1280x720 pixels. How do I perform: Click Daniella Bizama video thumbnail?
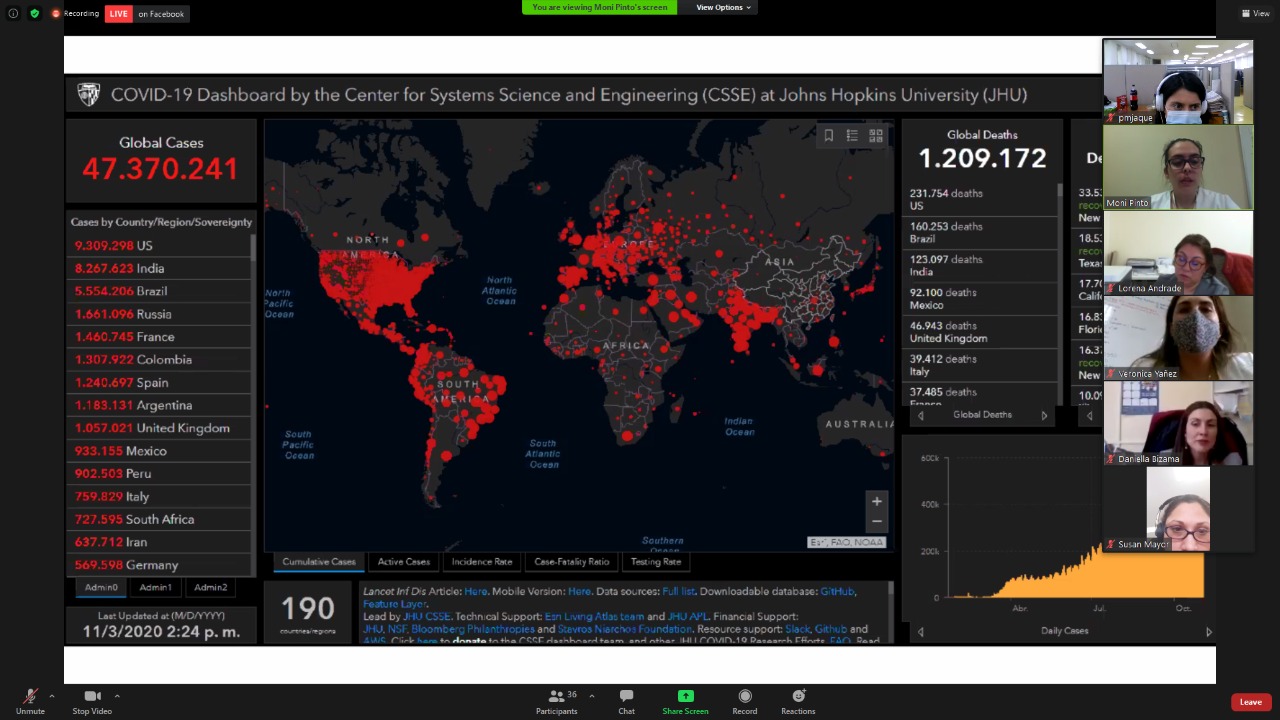pyautogui.click(x=1178, y=423)
